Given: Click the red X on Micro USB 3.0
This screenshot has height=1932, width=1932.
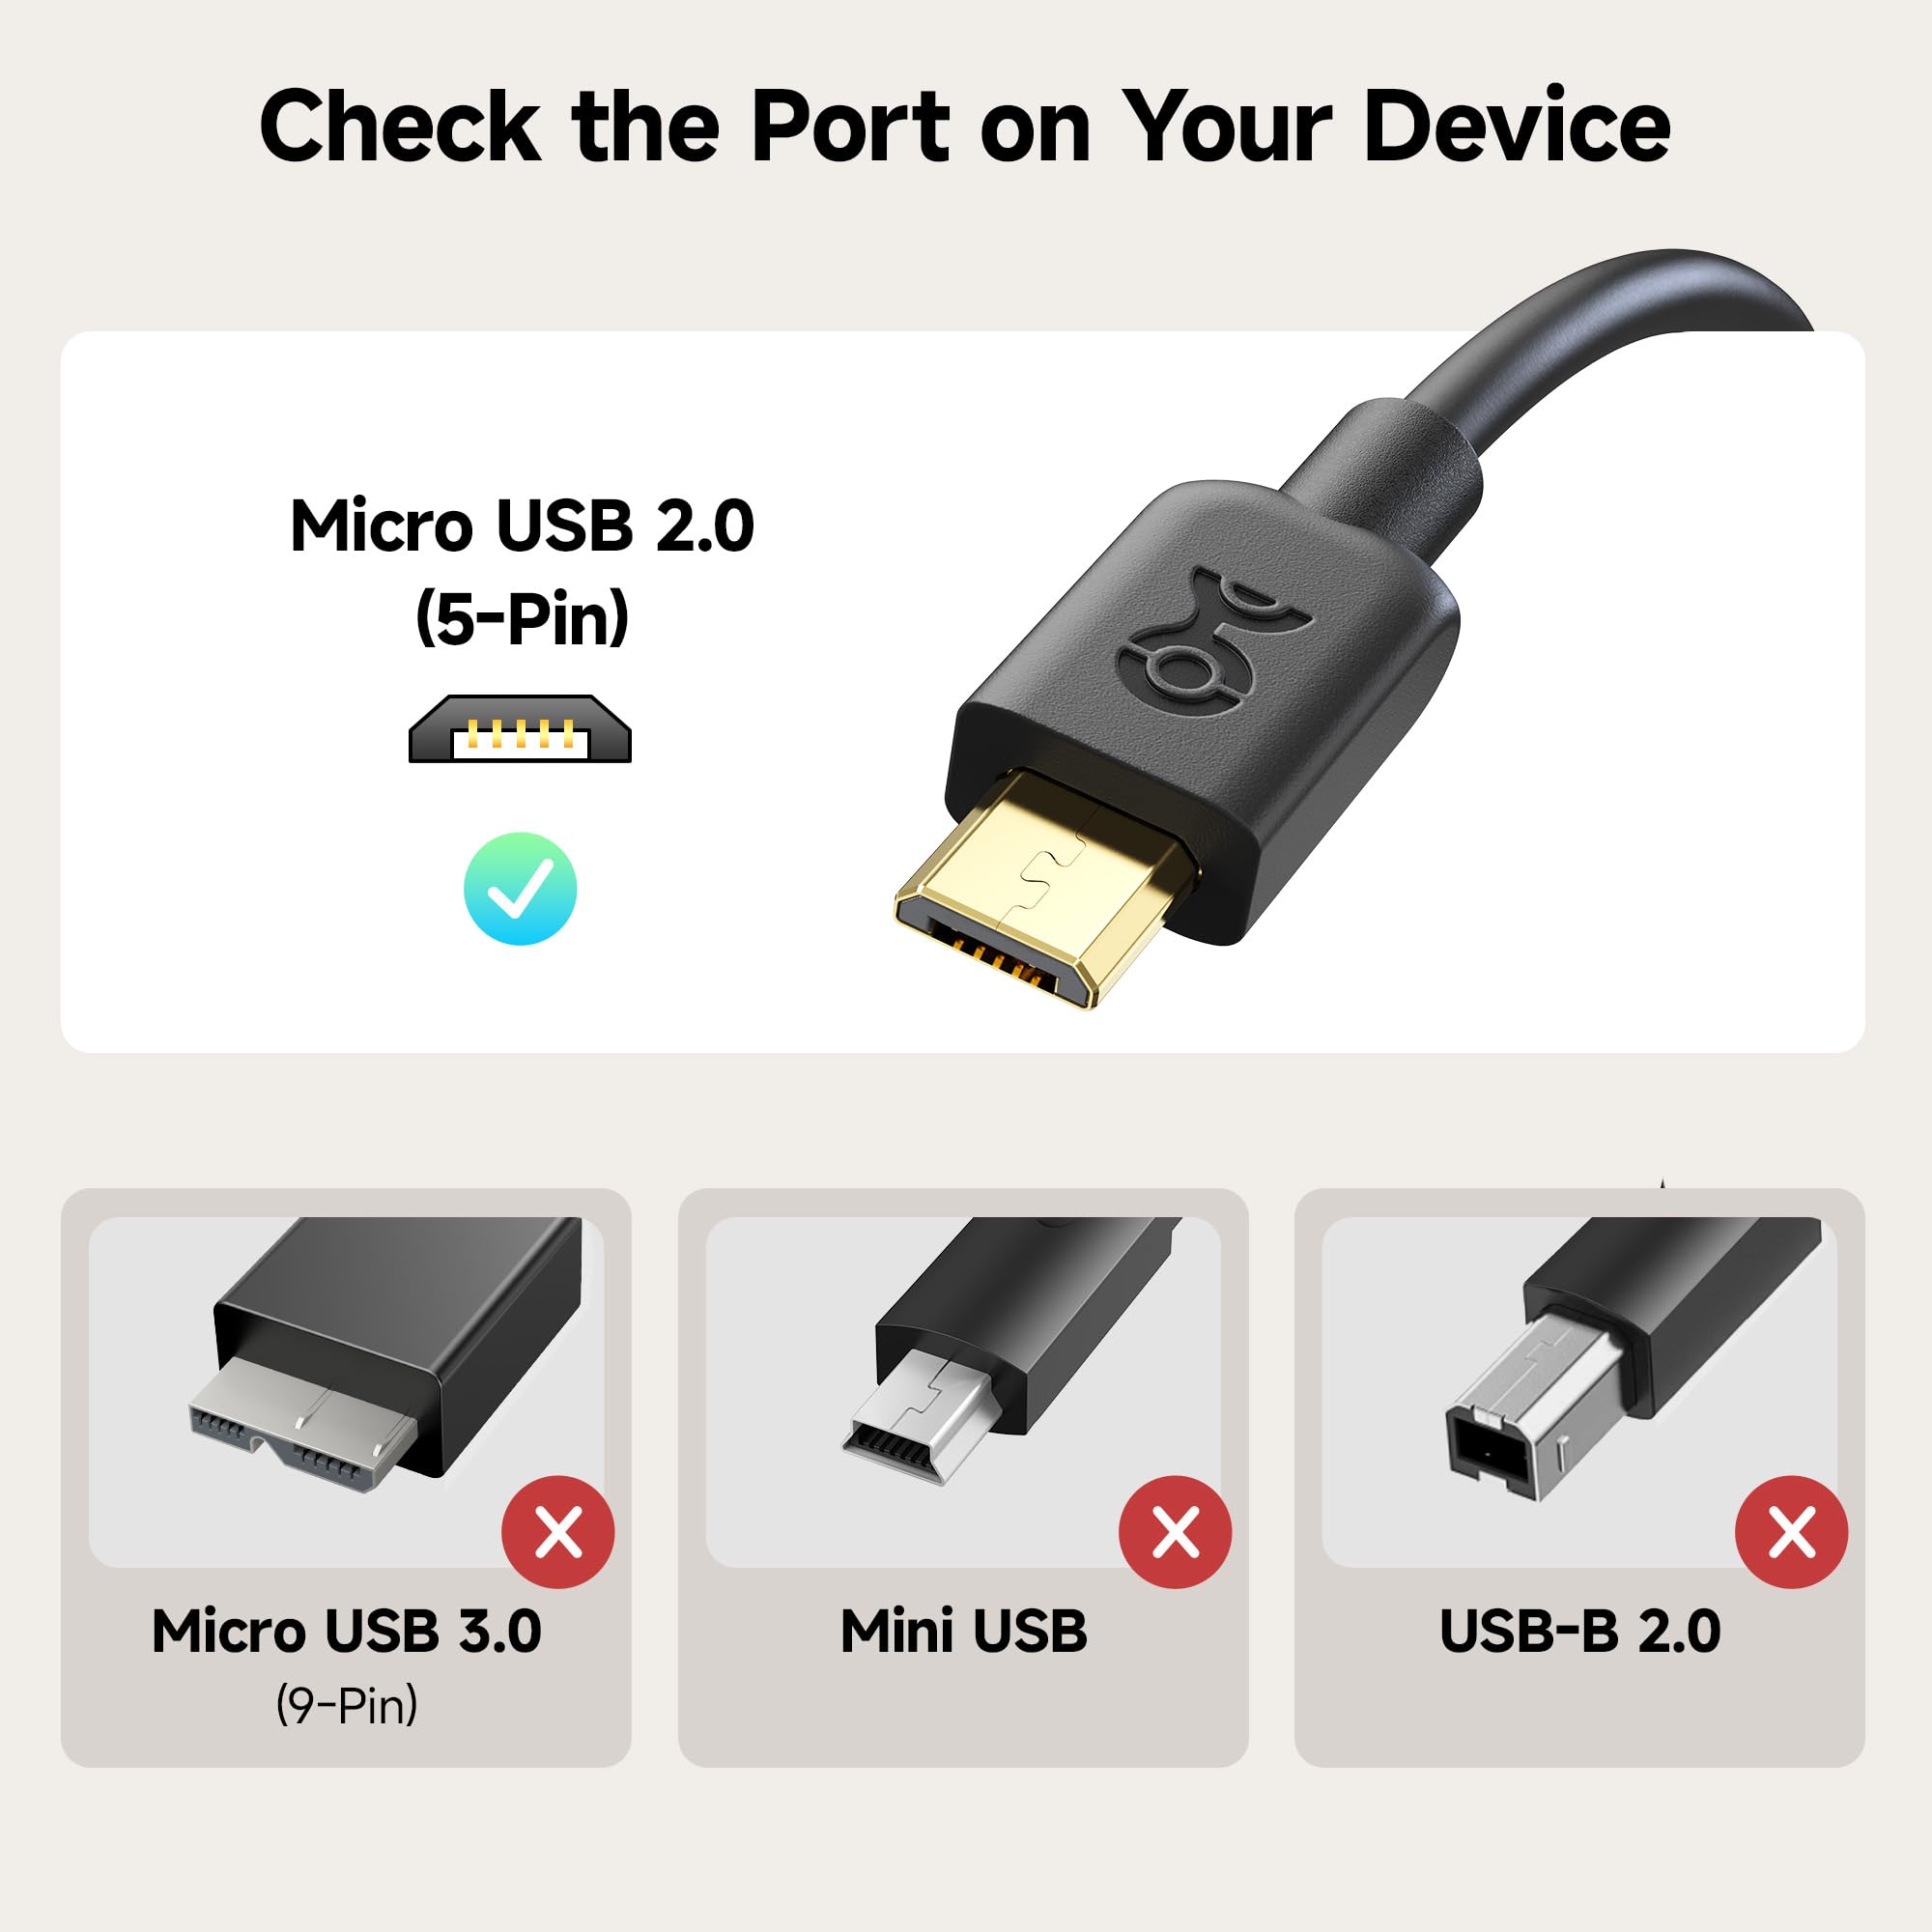Looking at the screenshot, I should pyautogui.click(x=558, y=1532).
